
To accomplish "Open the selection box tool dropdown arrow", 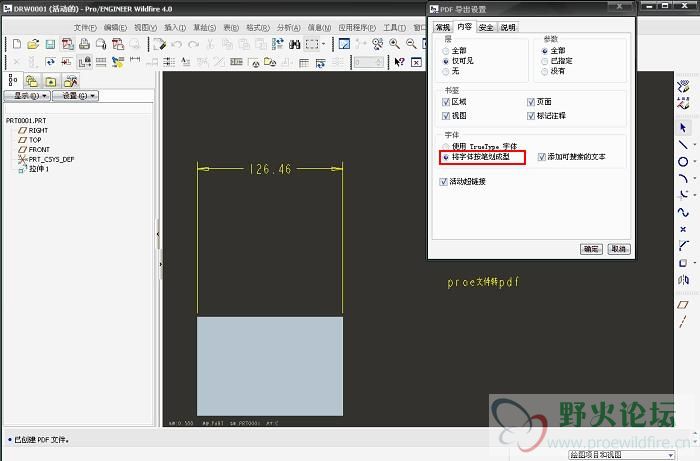I will point(324,44).
